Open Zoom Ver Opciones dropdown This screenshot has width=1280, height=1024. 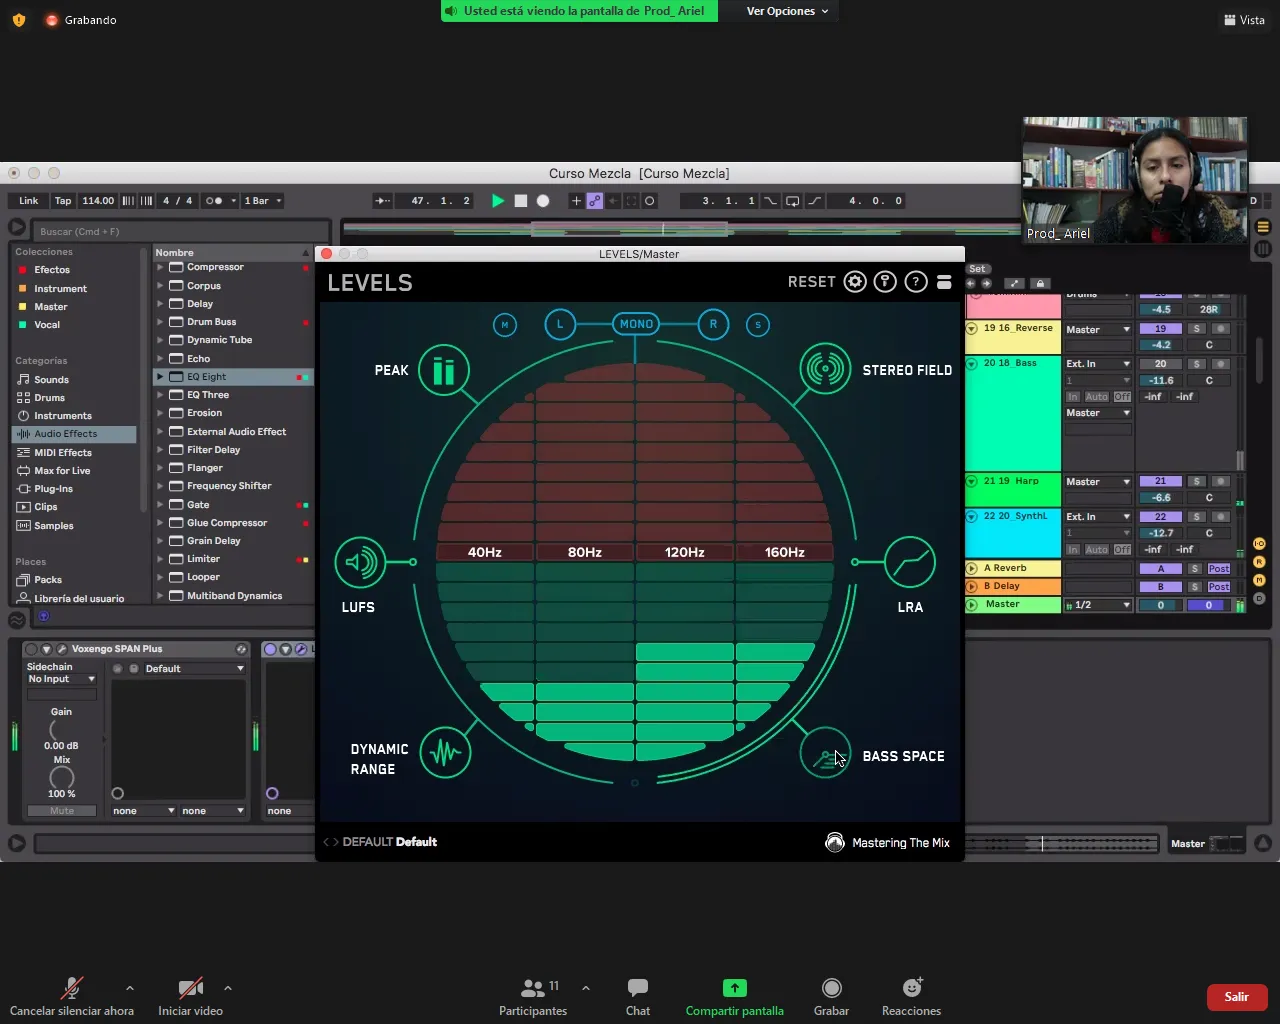[787, 11]
